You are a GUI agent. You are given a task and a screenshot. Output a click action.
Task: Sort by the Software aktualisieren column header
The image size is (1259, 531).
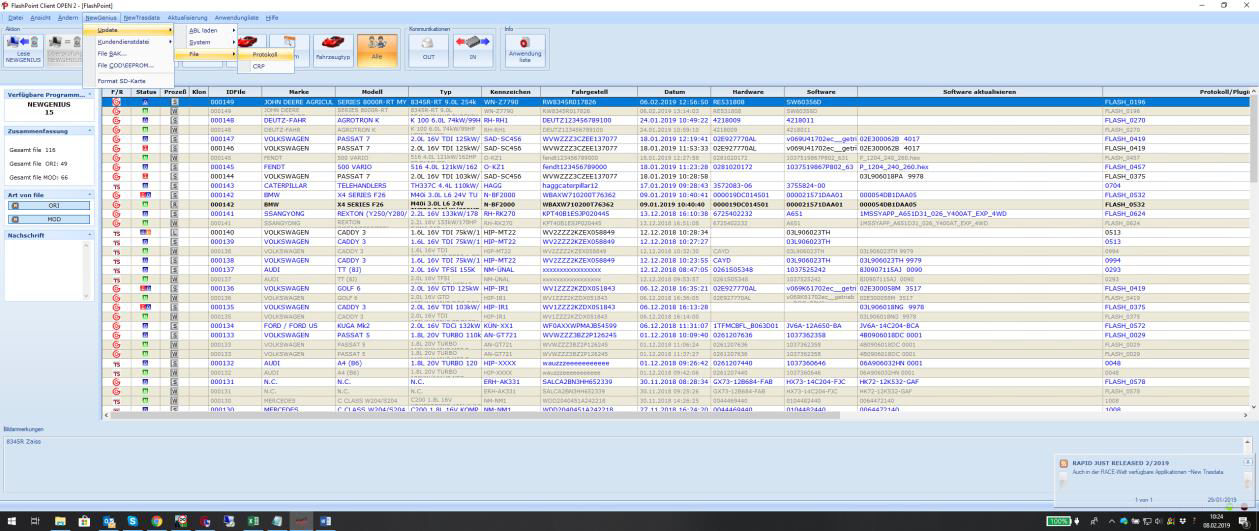[x=979, y=91]
